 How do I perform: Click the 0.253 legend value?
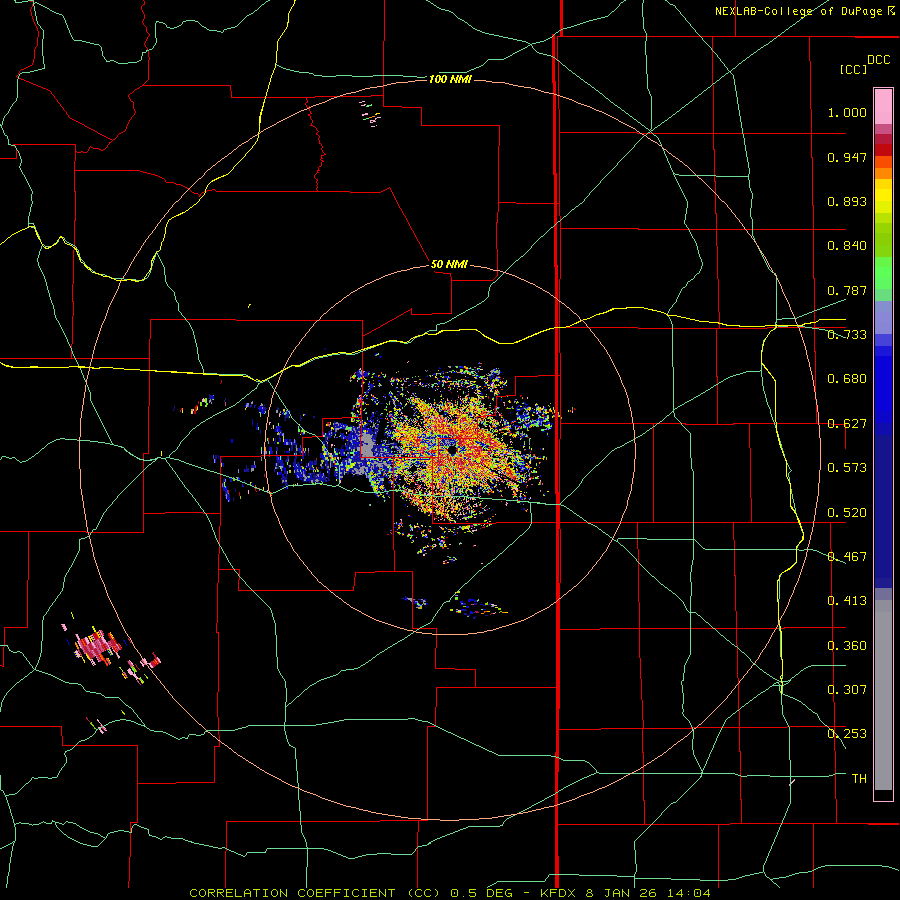point(847,734)
